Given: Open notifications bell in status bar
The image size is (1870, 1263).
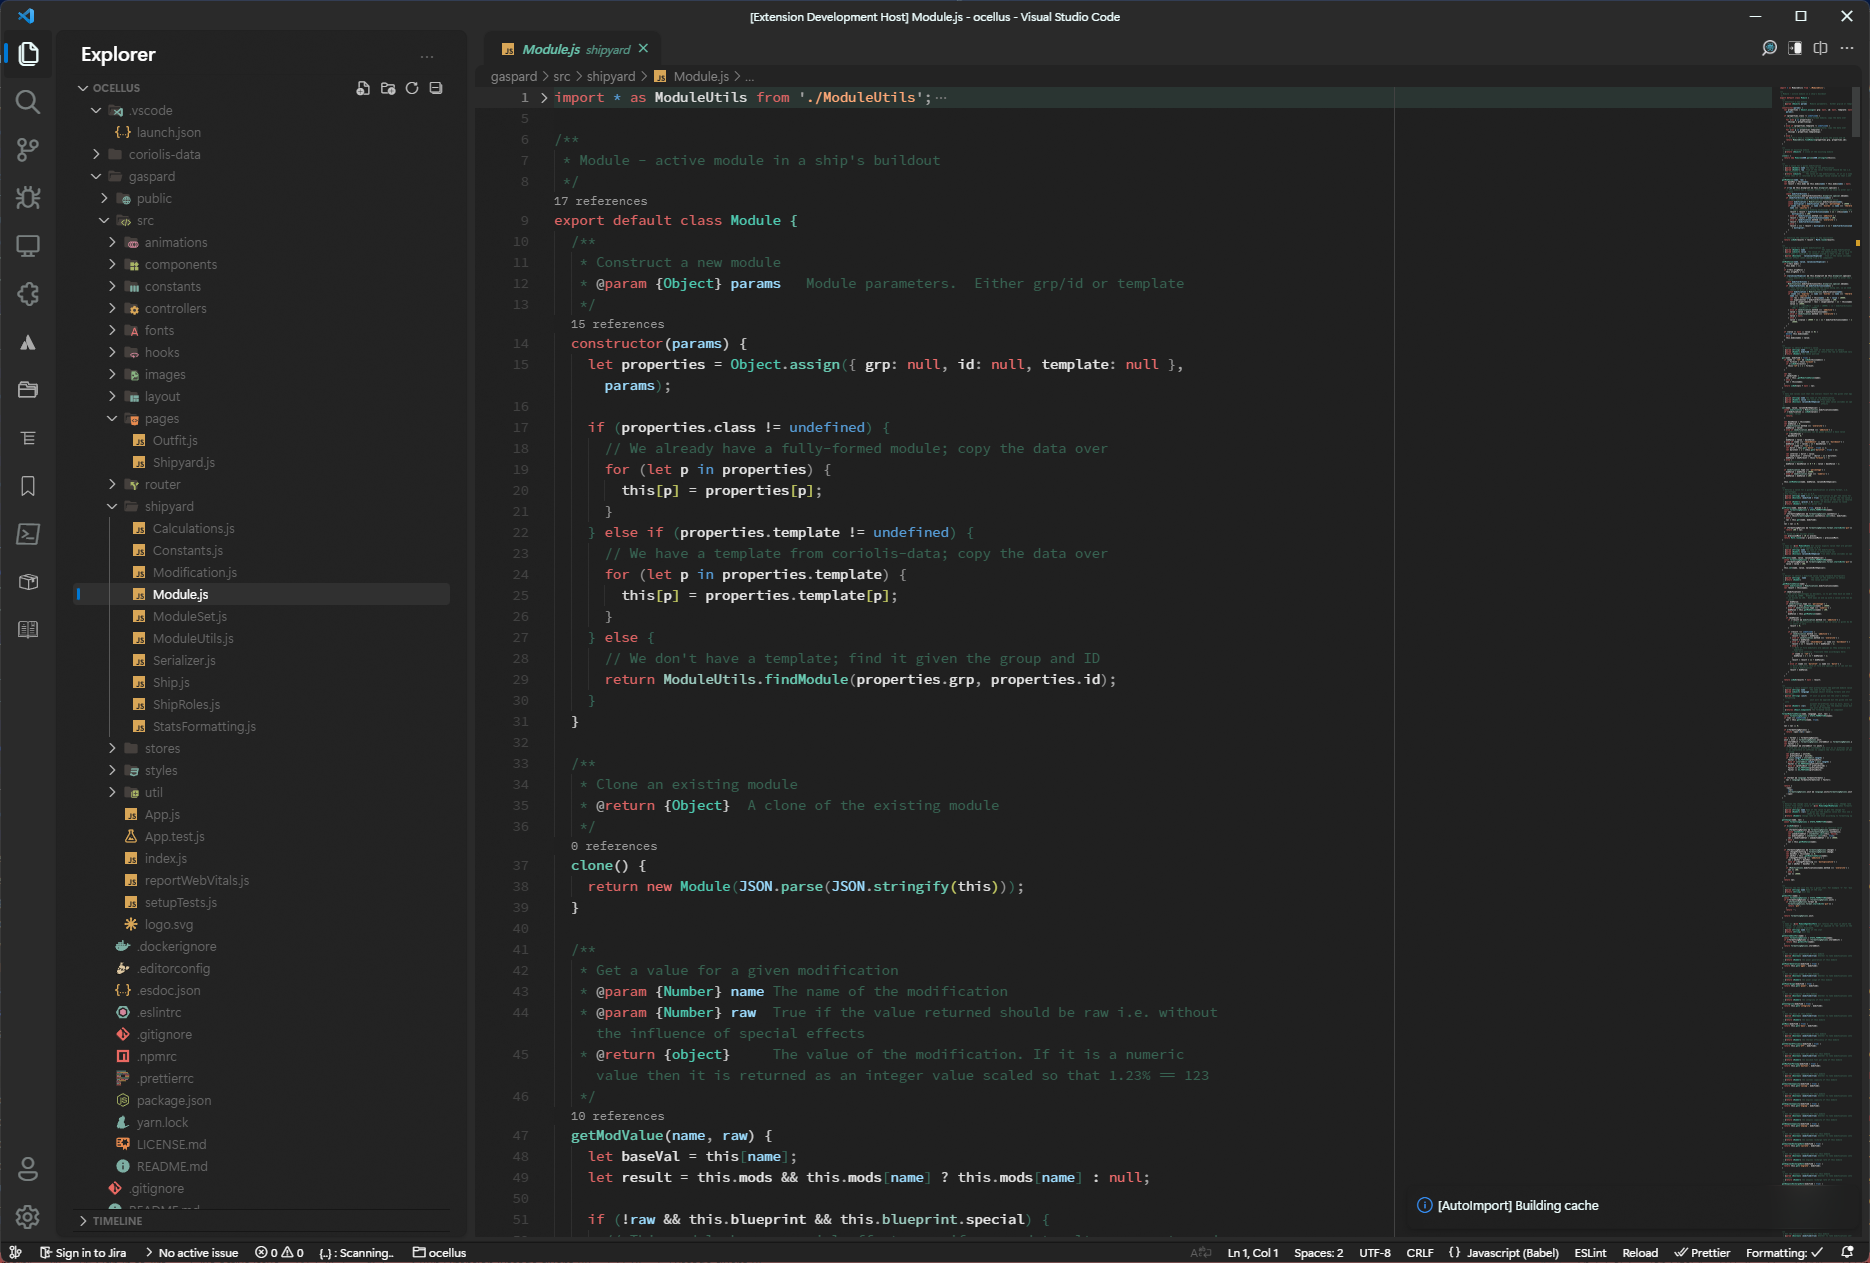Looking at the screenshot, I should pyautogui.click(x=1848, y=1252).
